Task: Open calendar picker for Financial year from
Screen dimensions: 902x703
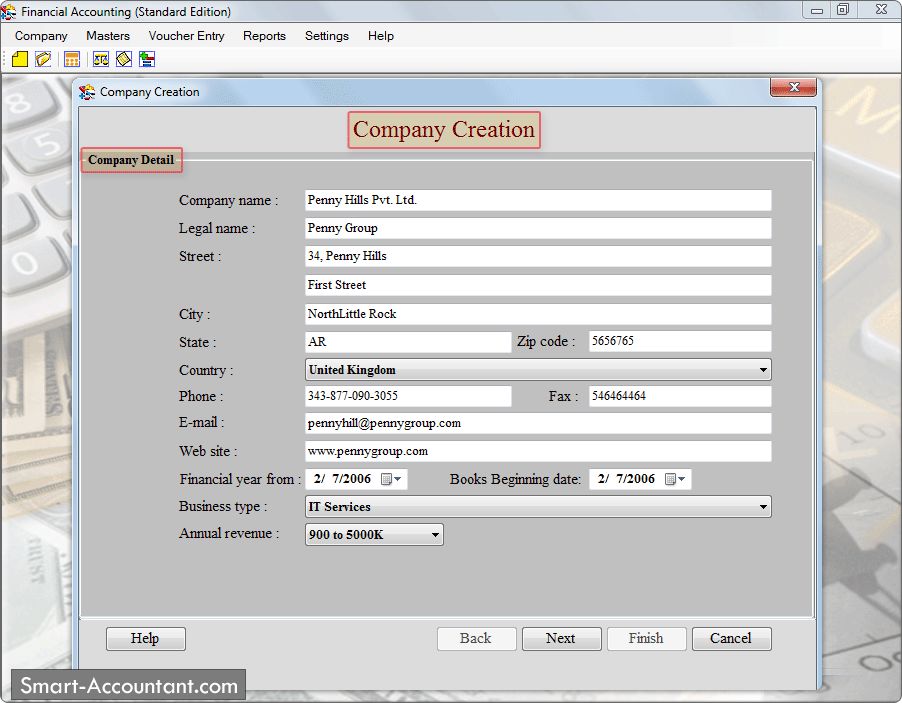Action: coord(391,479)
